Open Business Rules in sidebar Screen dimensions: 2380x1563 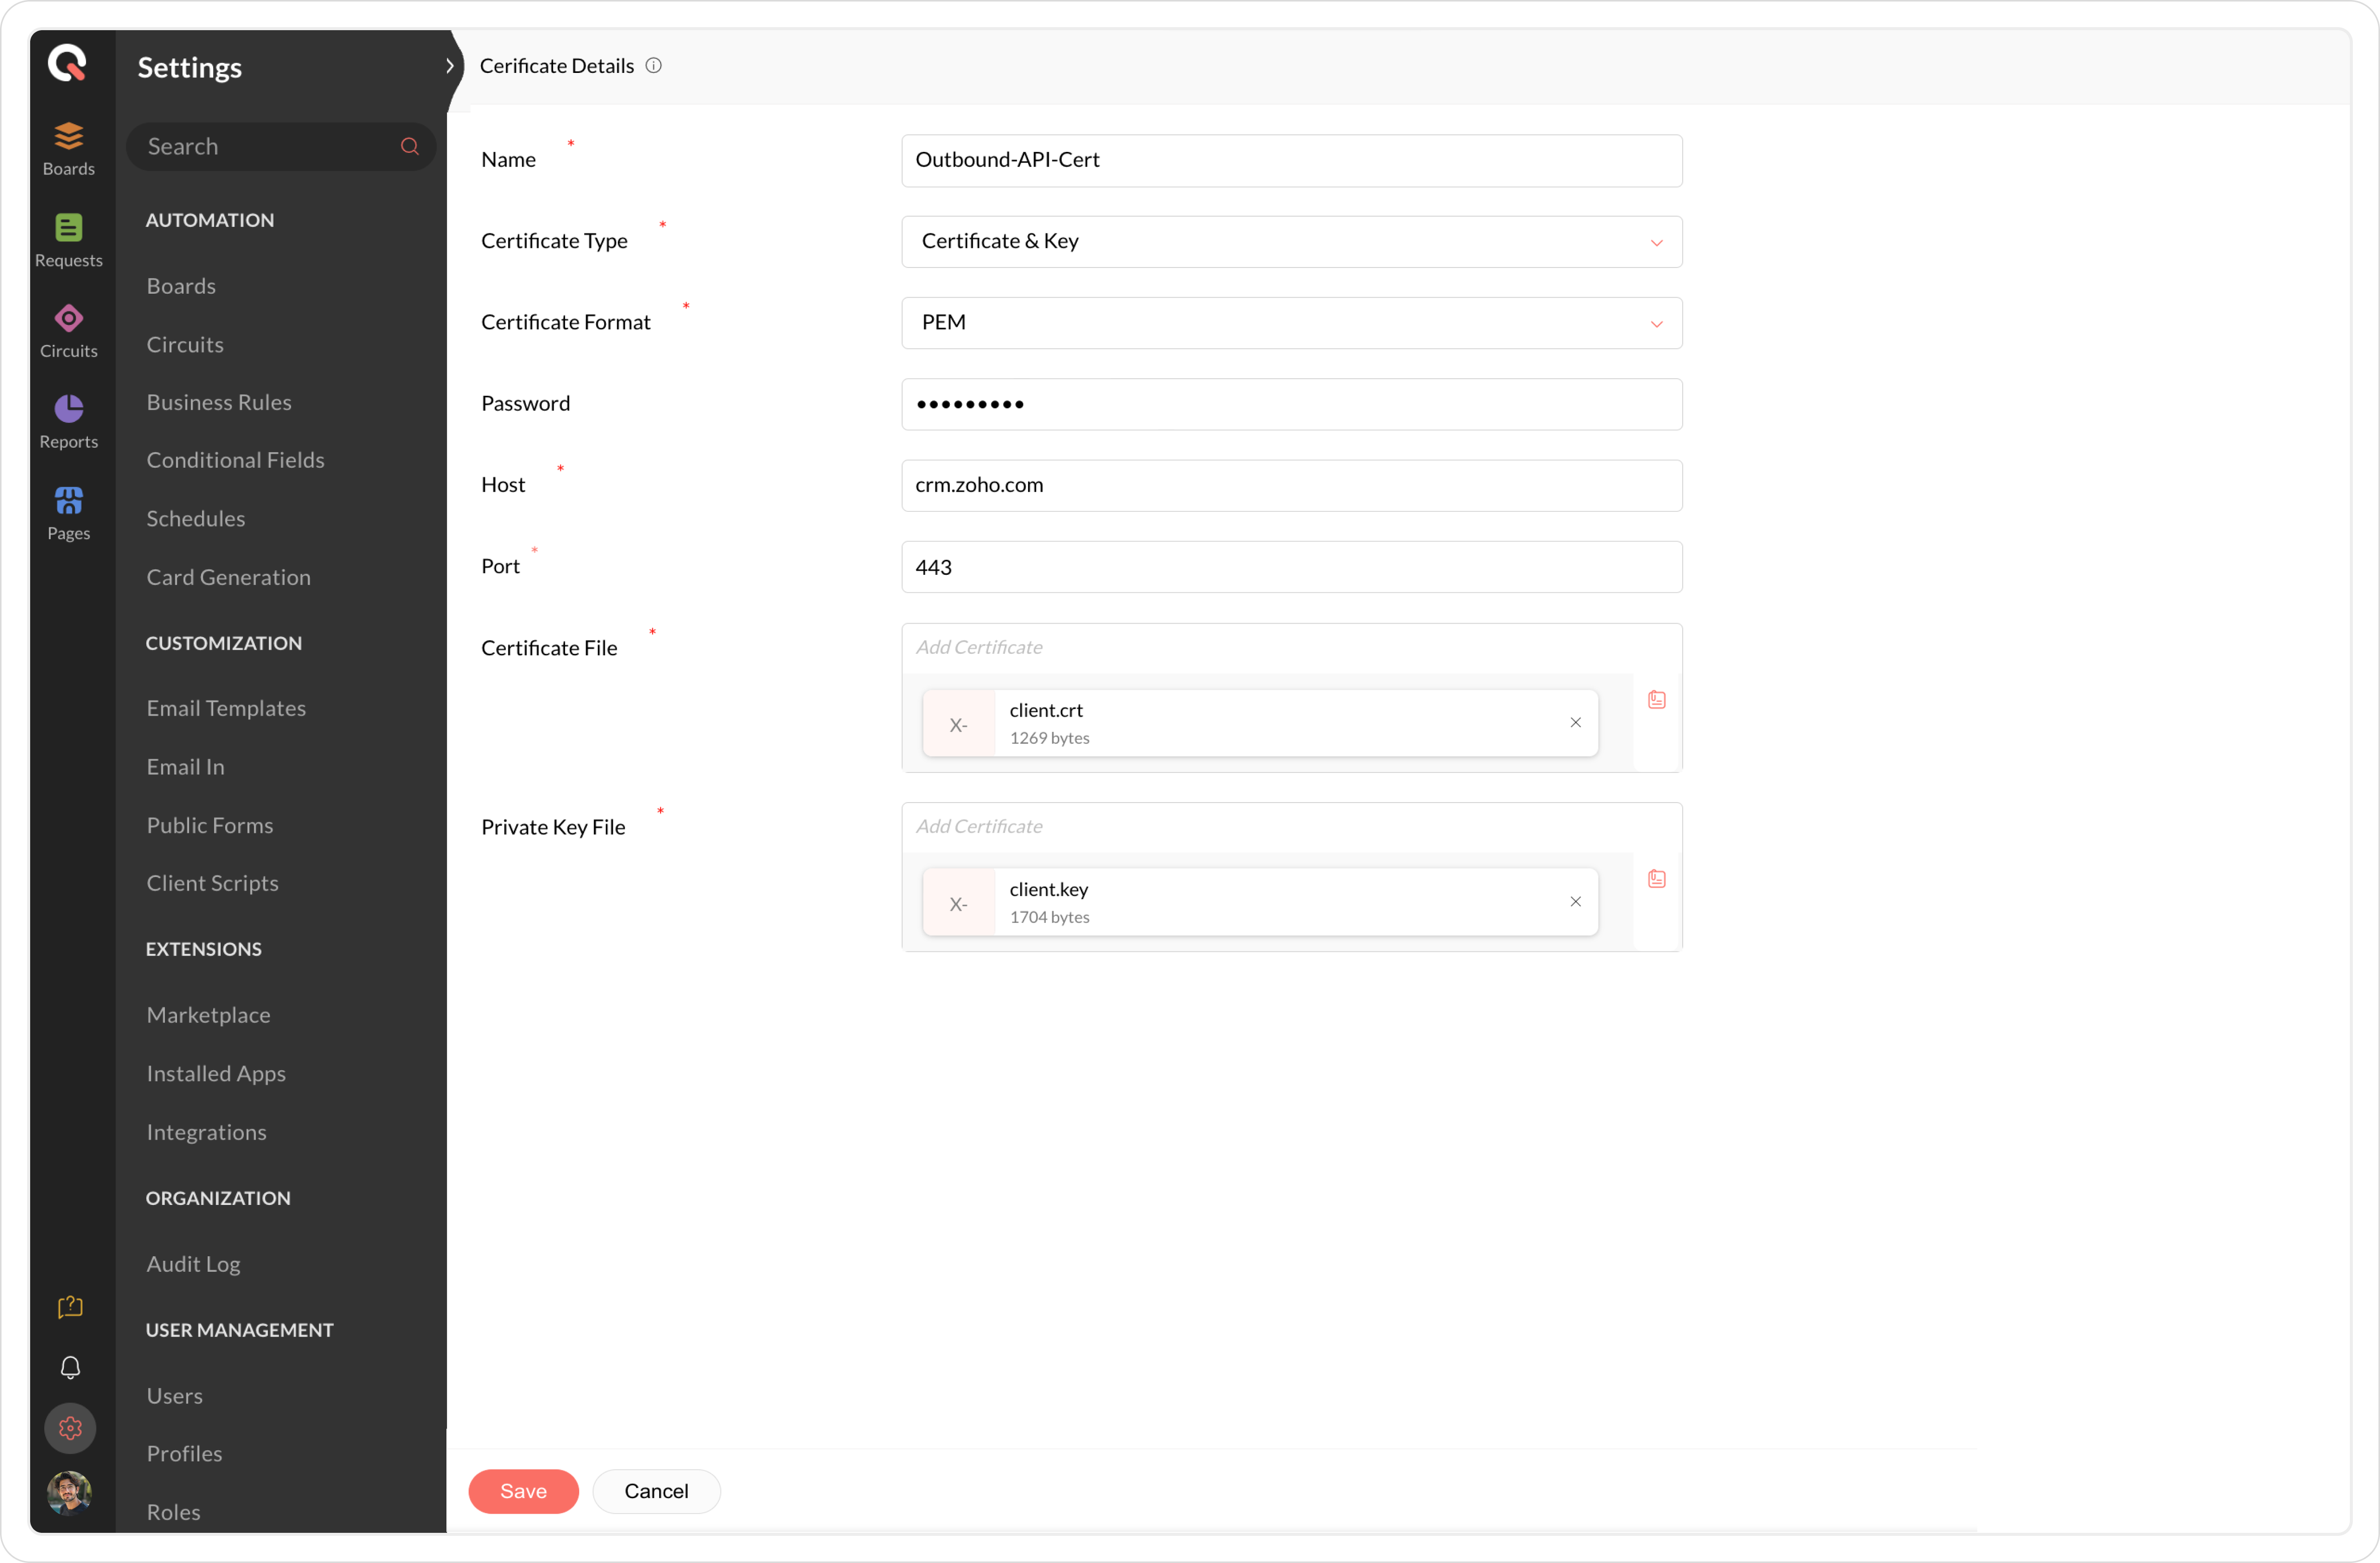pos(219,402)
